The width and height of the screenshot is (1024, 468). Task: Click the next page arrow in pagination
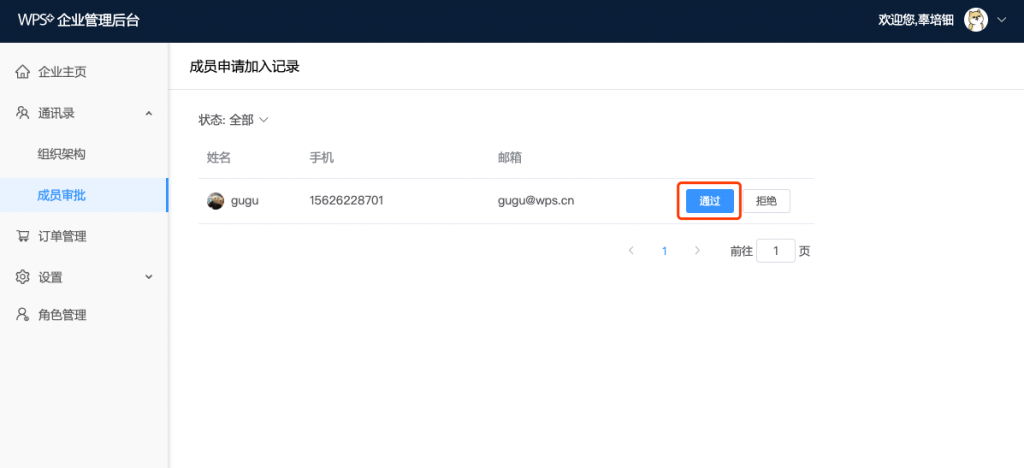pyautogui.click(x=697, y=251)
